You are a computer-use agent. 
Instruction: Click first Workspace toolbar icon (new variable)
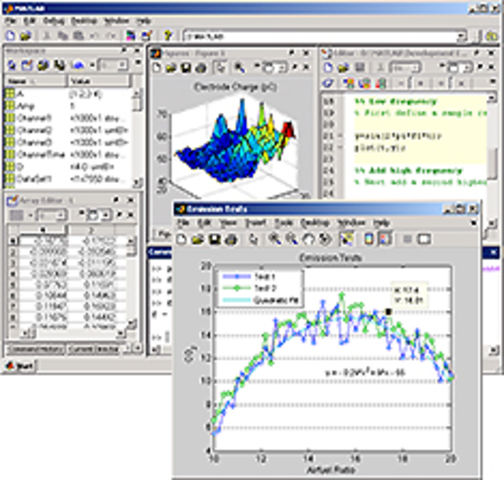[x=12, y=65]
